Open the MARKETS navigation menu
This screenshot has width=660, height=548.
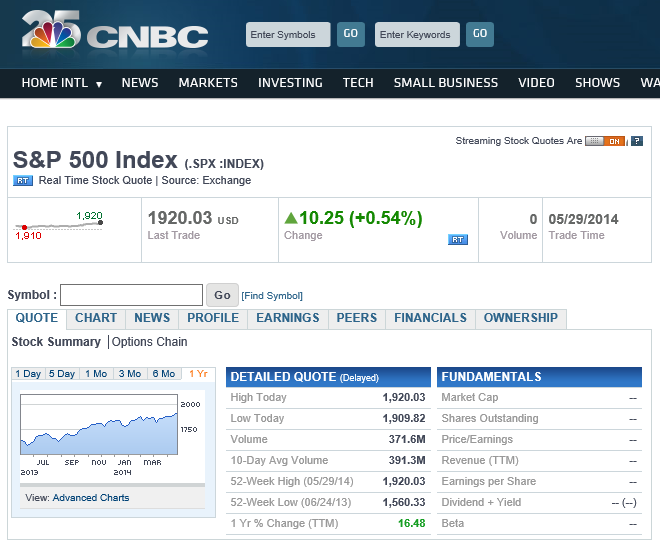[x=208, y=82]
